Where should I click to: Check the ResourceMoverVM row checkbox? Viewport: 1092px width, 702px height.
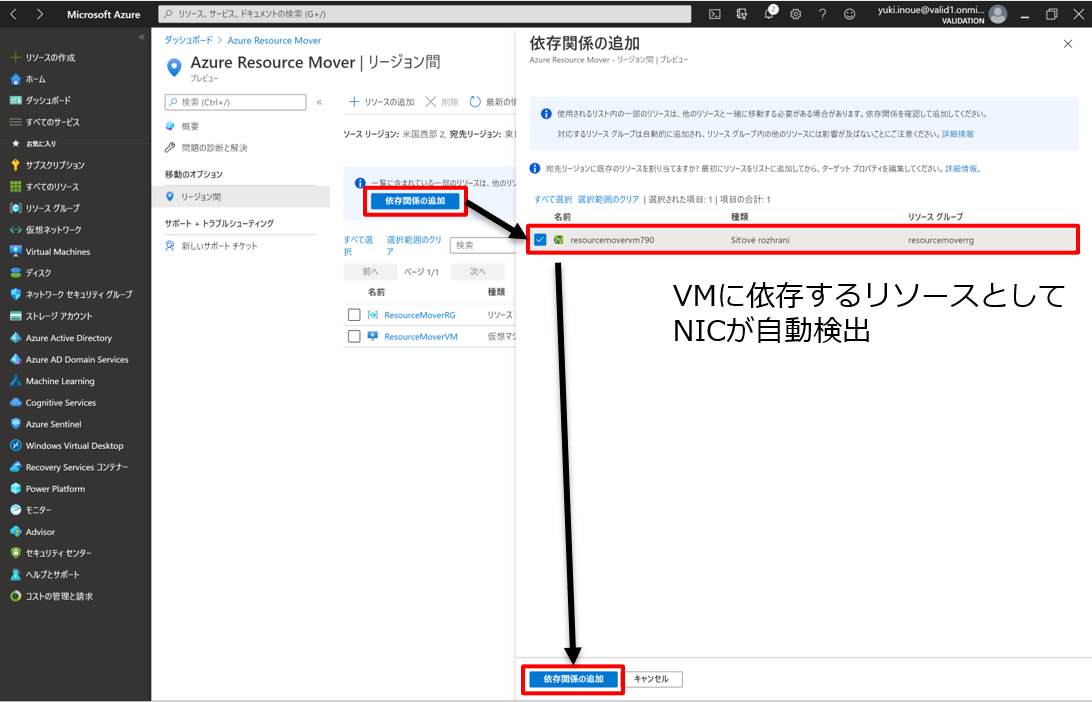pos(354,336)
